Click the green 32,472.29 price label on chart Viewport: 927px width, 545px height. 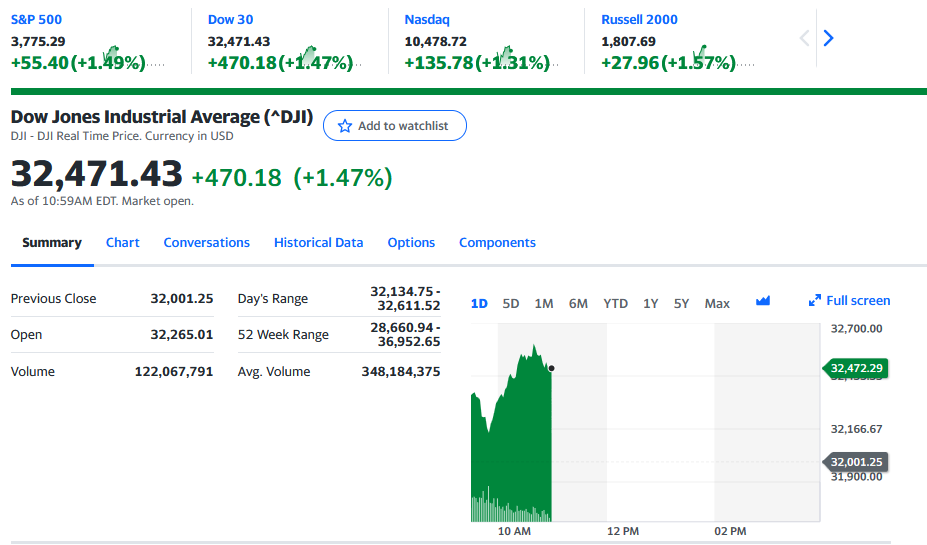[855, 368]
